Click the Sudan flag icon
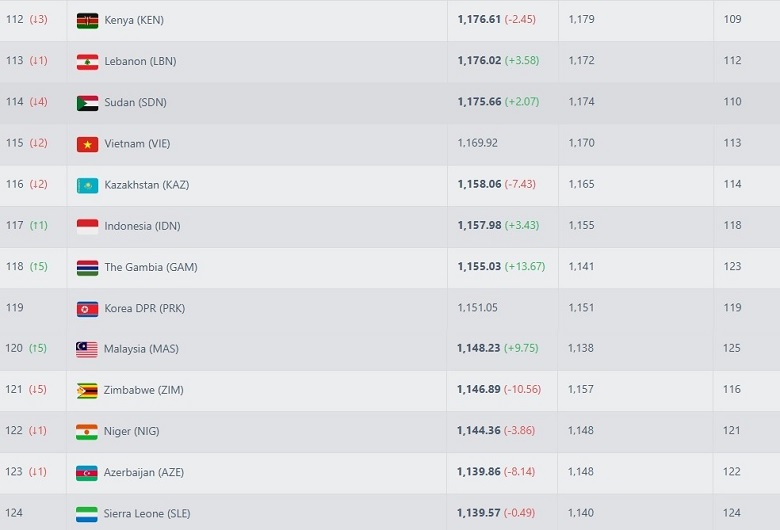Image resolution: width=780 pixels, height=530 pixels. pos(87,102)
